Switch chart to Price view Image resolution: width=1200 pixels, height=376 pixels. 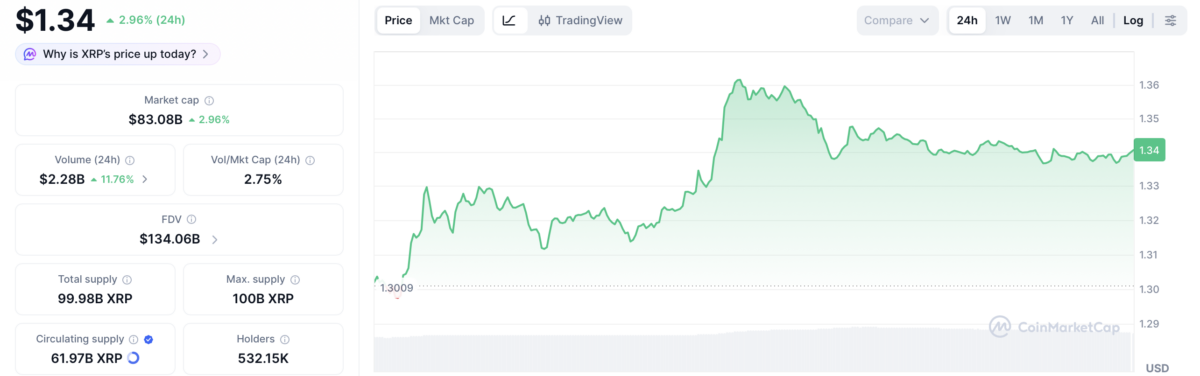tap(398, 20)
